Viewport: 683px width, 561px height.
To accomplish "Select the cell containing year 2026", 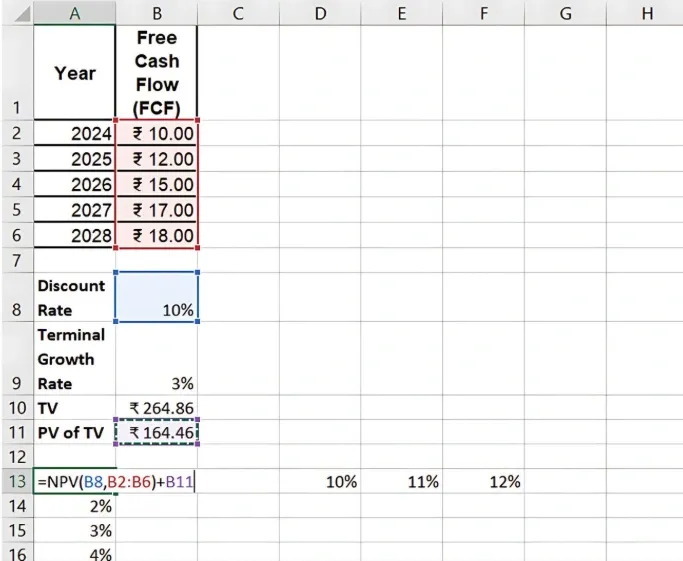I will pos(75,185).
